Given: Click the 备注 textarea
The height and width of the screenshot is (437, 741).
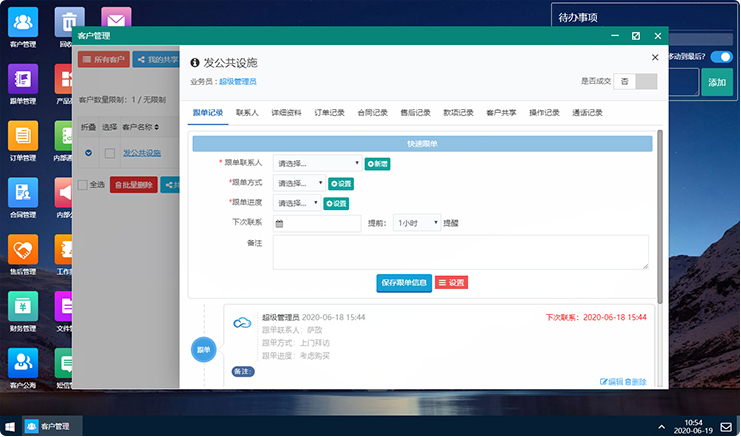Looking at the screenshot, I should [461, 252].
